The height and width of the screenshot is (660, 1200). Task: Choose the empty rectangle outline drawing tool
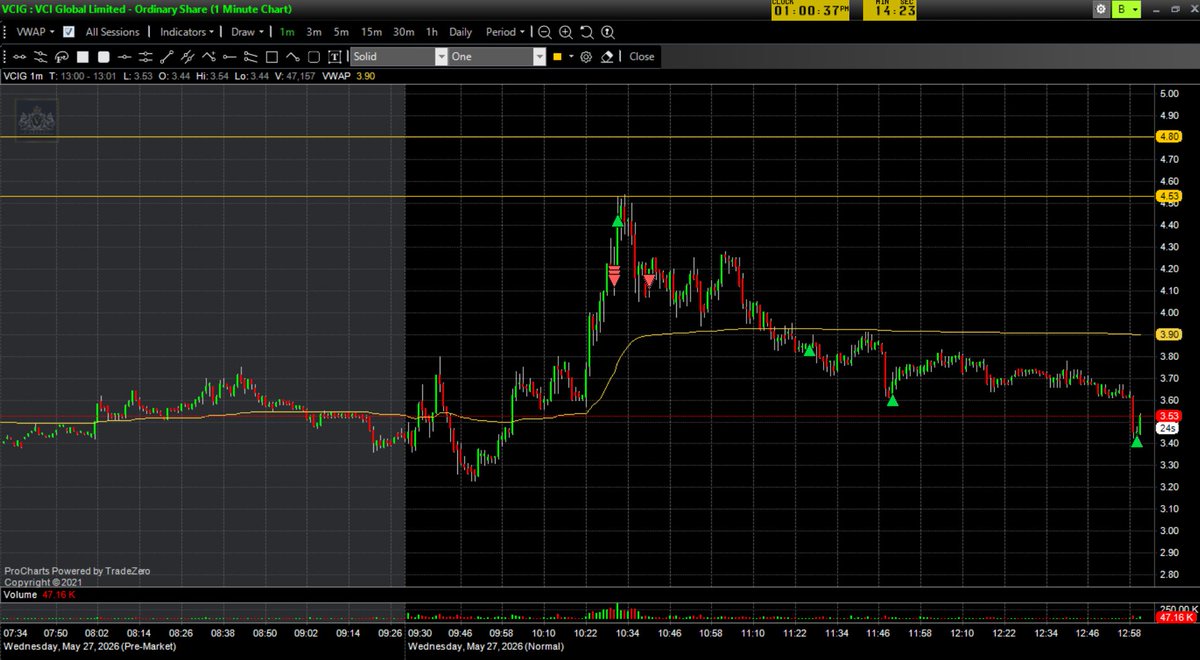(272, 57)
